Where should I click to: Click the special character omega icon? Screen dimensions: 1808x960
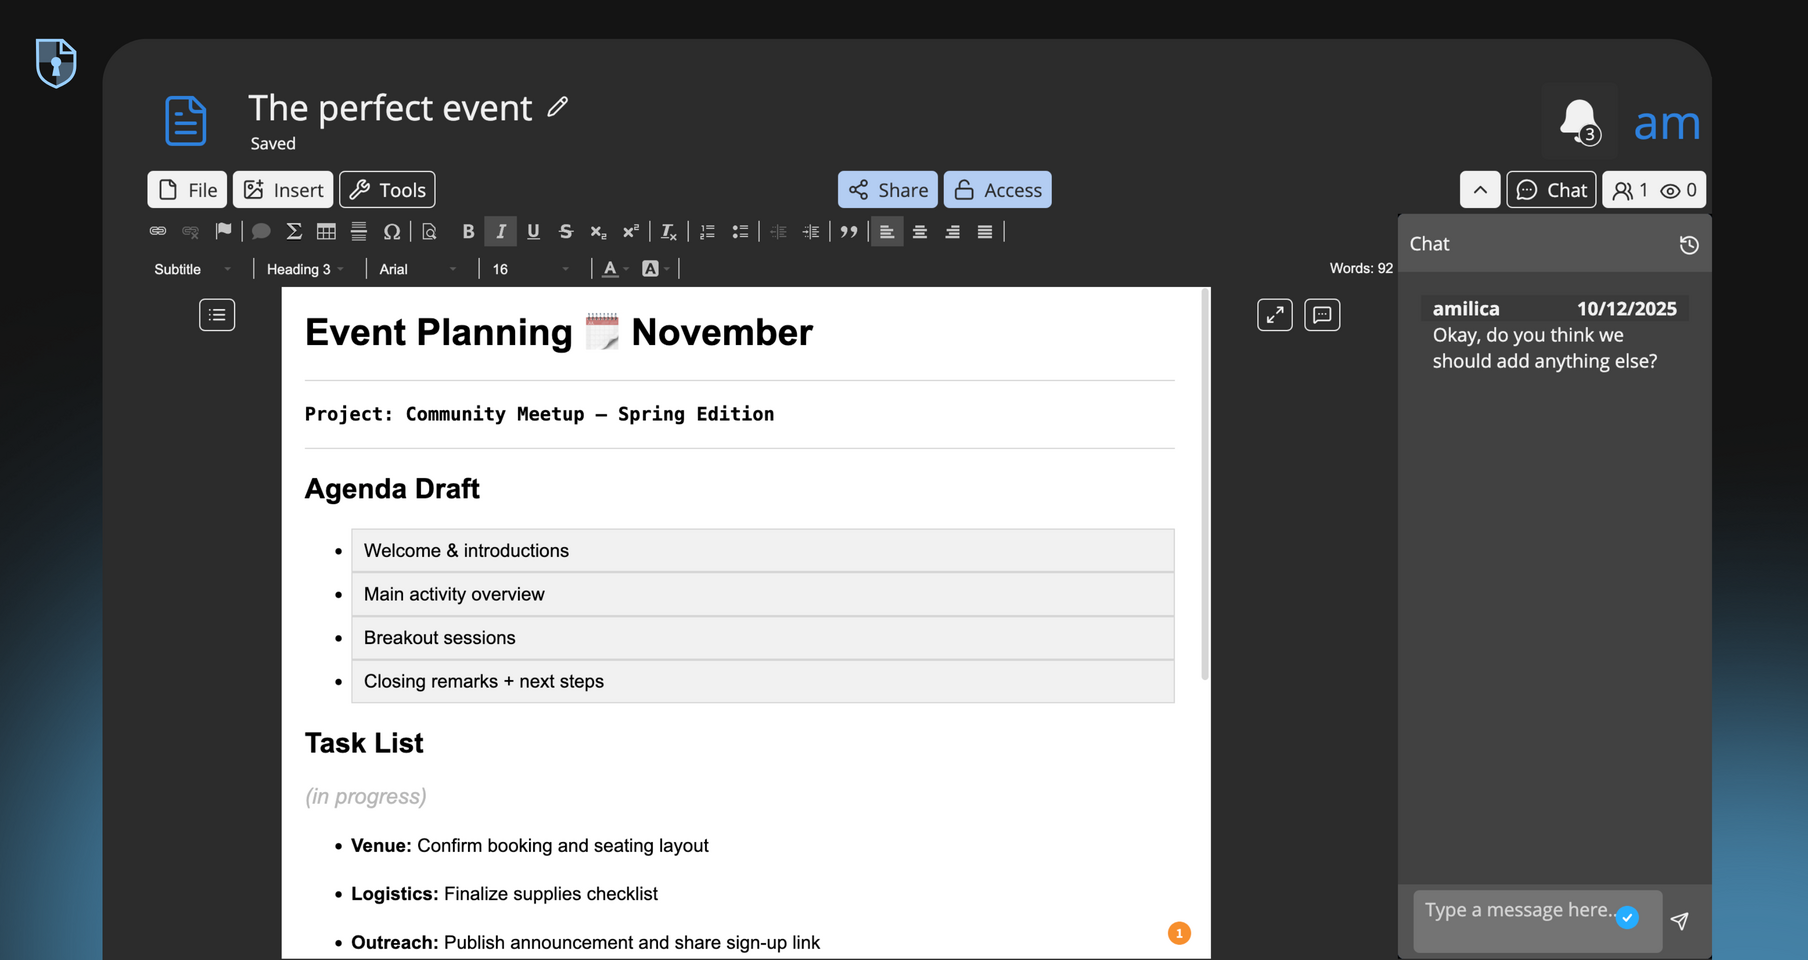click(x=392, y=232)
